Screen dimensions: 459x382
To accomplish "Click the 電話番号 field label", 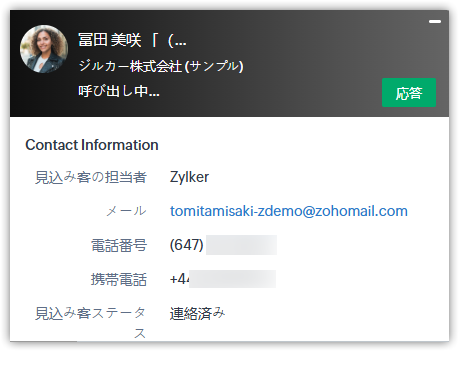I will coord(119,245).
